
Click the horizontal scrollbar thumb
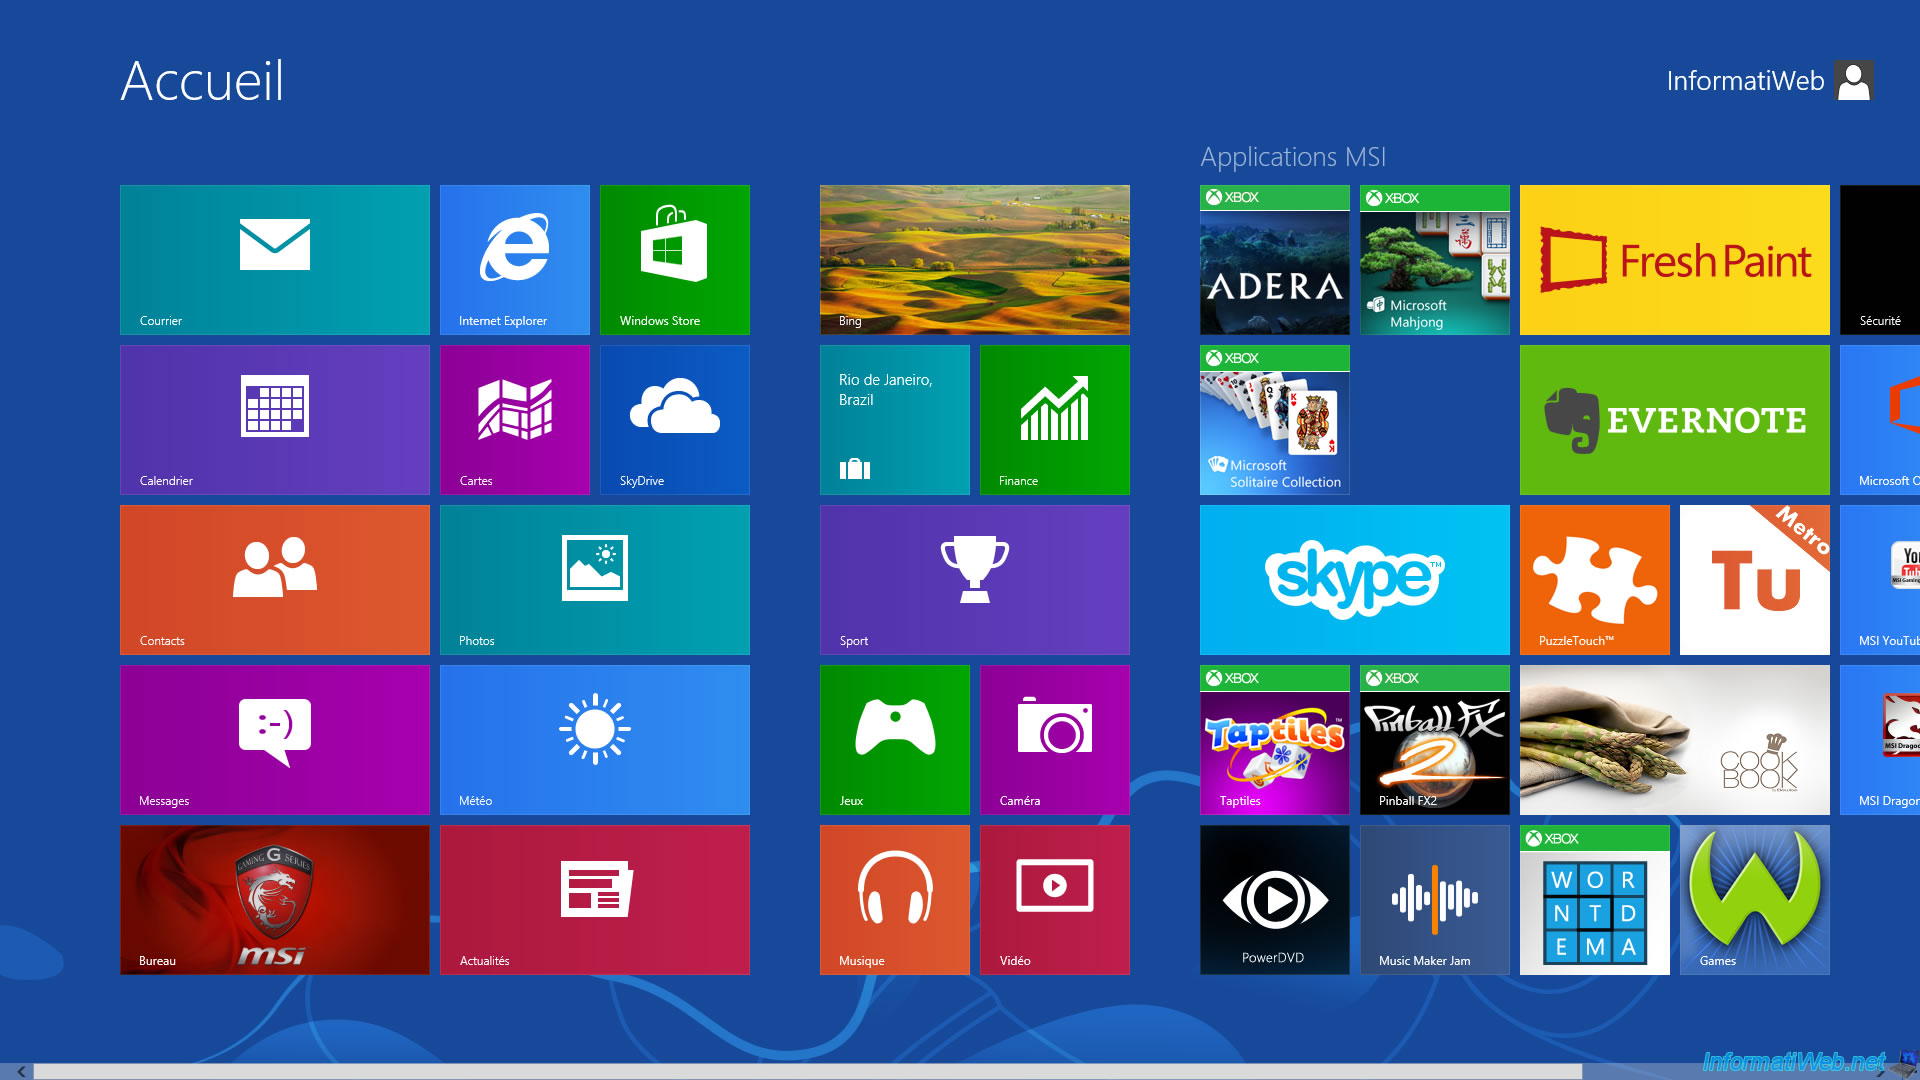tap(808, 1071)
